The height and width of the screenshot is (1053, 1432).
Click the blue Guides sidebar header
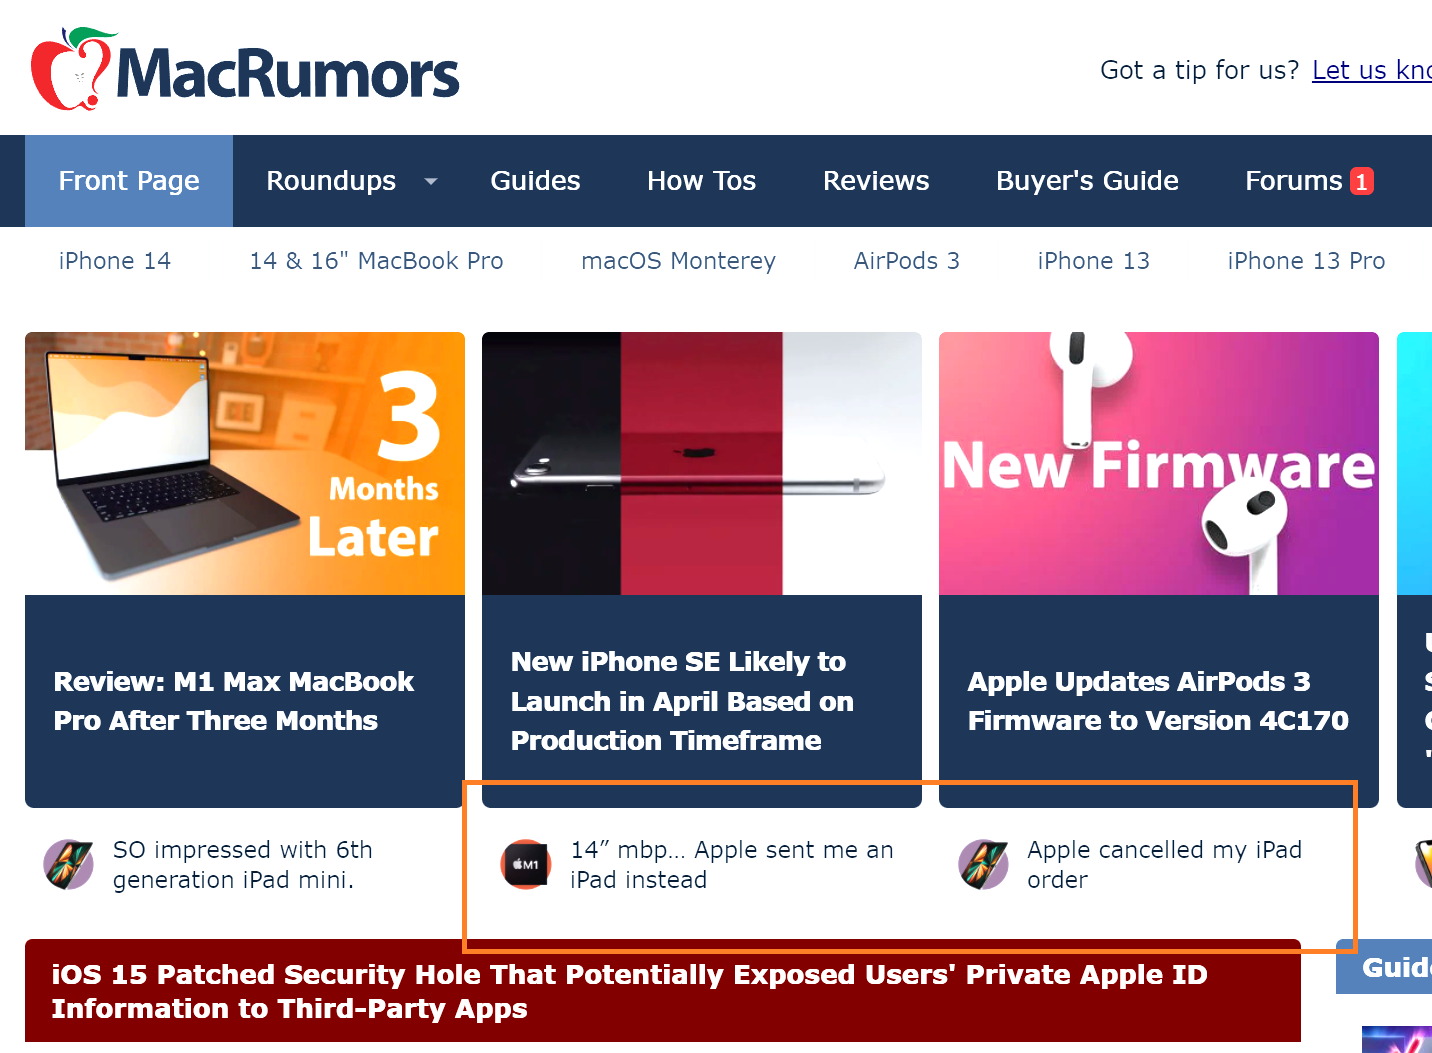[1384, 967]
